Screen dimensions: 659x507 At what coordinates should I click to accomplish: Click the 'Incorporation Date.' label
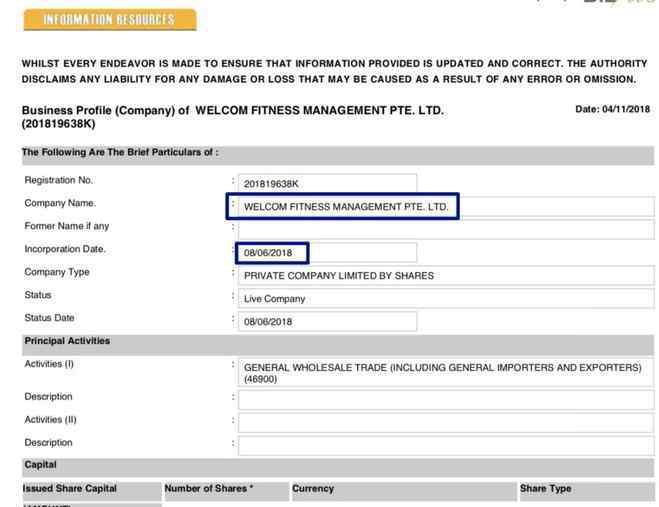pyautogui.click(x=65, y=249)
